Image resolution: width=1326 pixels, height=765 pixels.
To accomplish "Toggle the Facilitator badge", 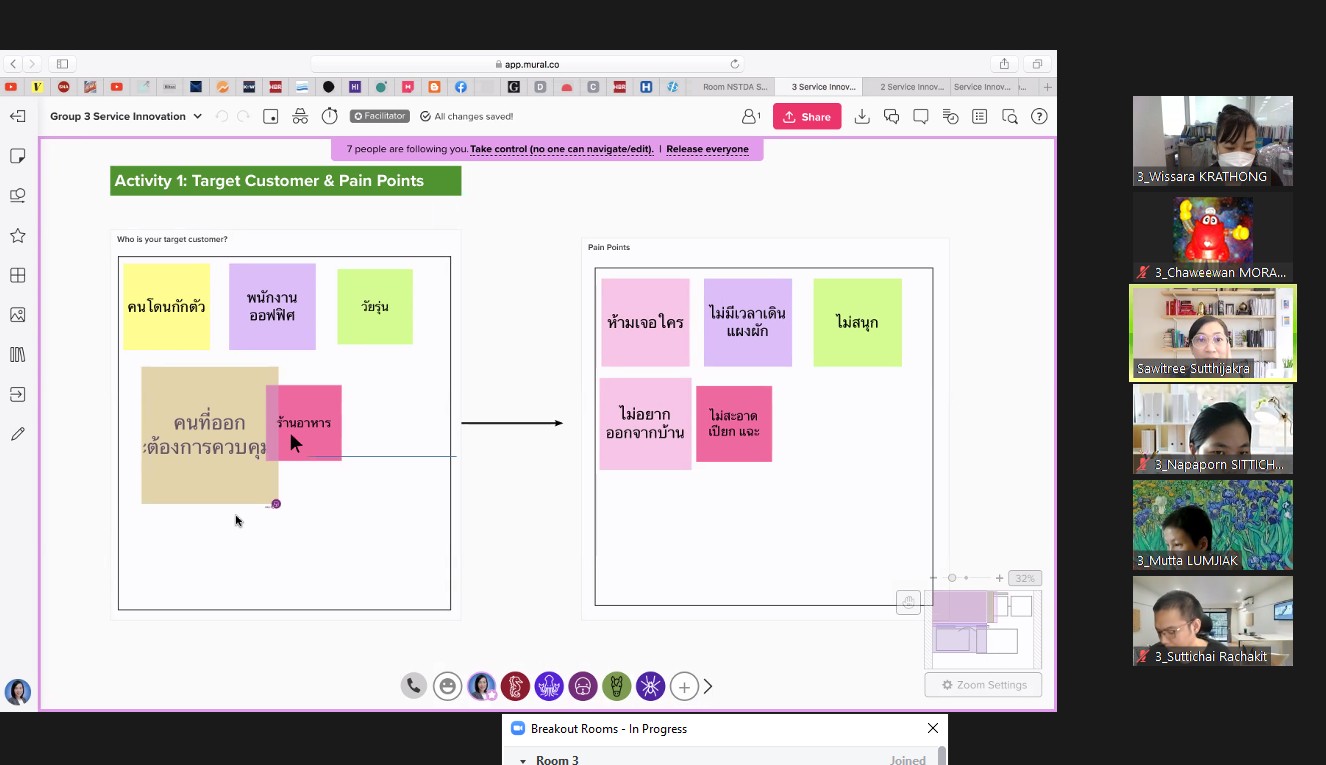I will (379, 117).
